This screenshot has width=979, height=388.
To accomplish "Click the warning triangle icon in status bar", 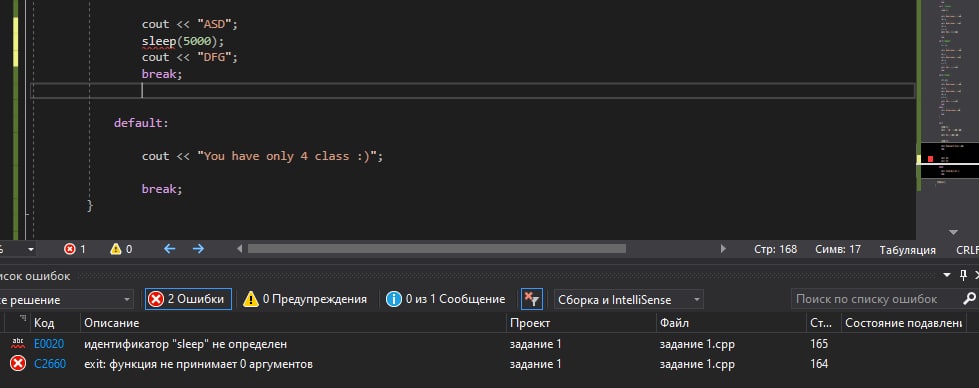I will tap(116, 249).
